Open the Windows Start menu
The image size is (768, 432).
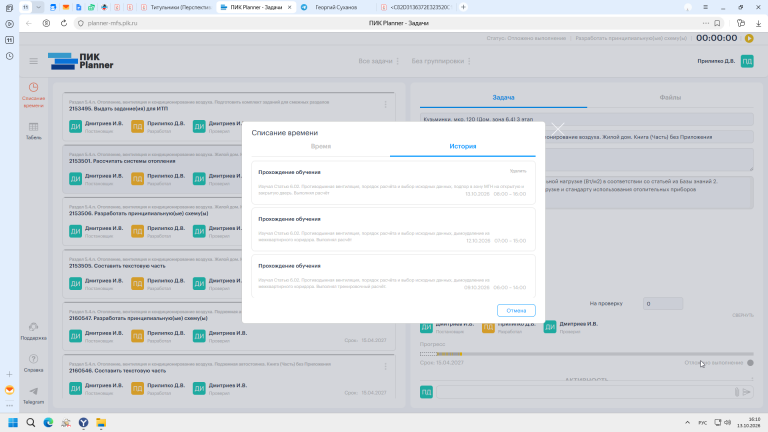tap(13, 423)
